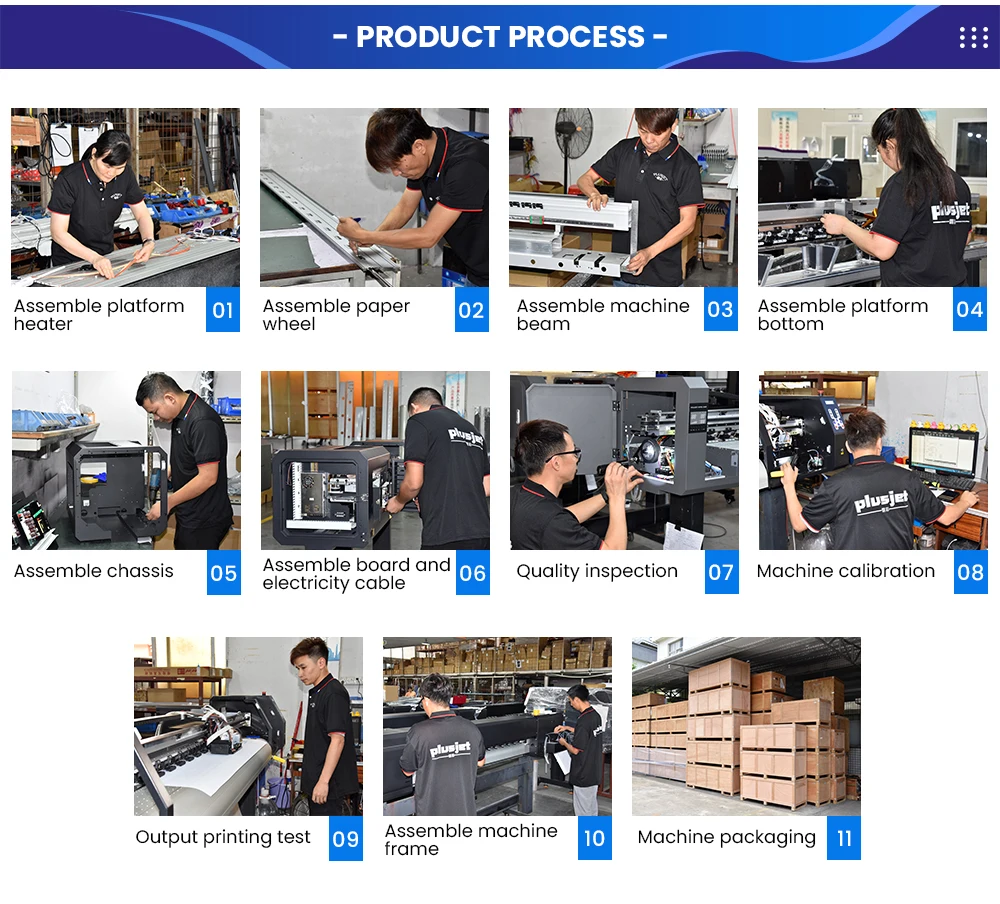This screenshot has height=904, width=1000.
Task: Click the blue 04 step number badge
Action: 969,309
